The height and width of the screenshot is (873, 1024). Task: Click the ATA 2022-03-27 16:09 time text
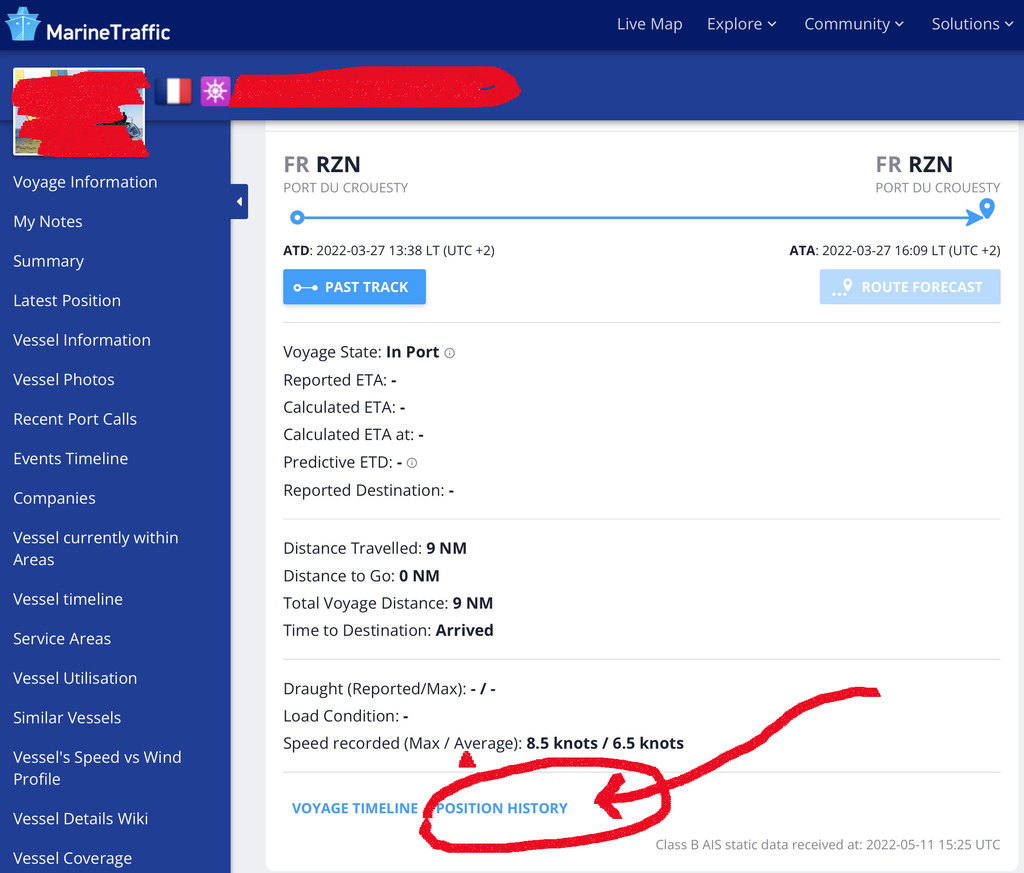pyautogui.click(x=895, y=251)
